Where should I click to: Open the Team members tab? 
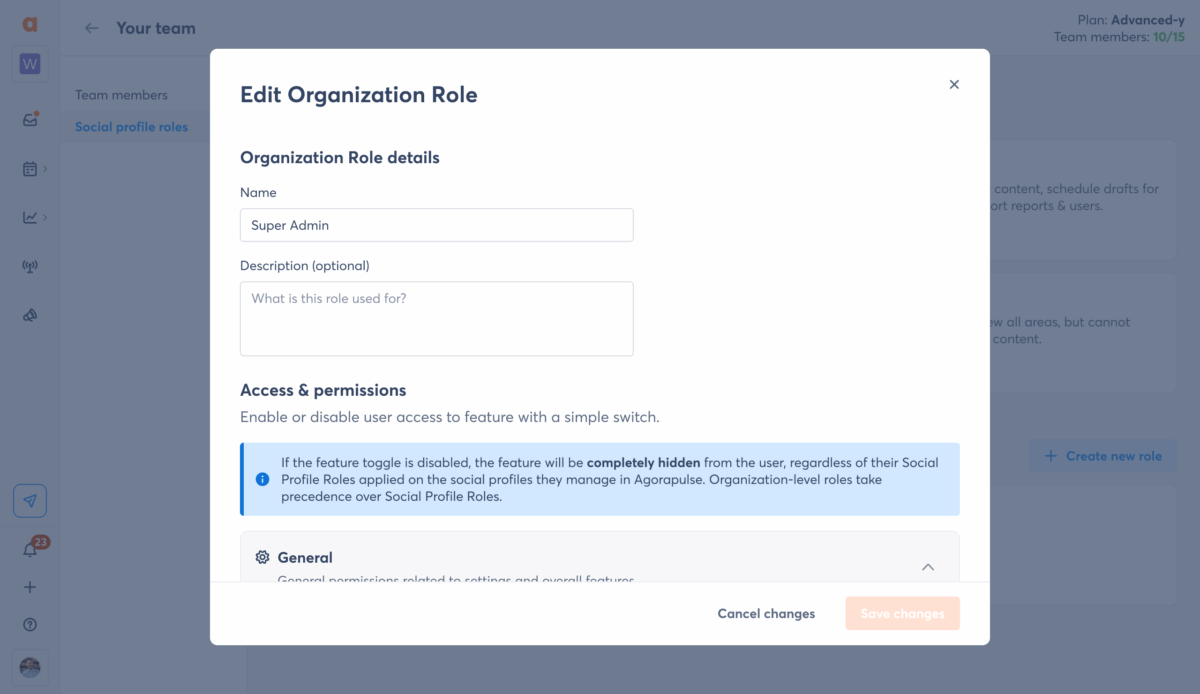[121, 95]
